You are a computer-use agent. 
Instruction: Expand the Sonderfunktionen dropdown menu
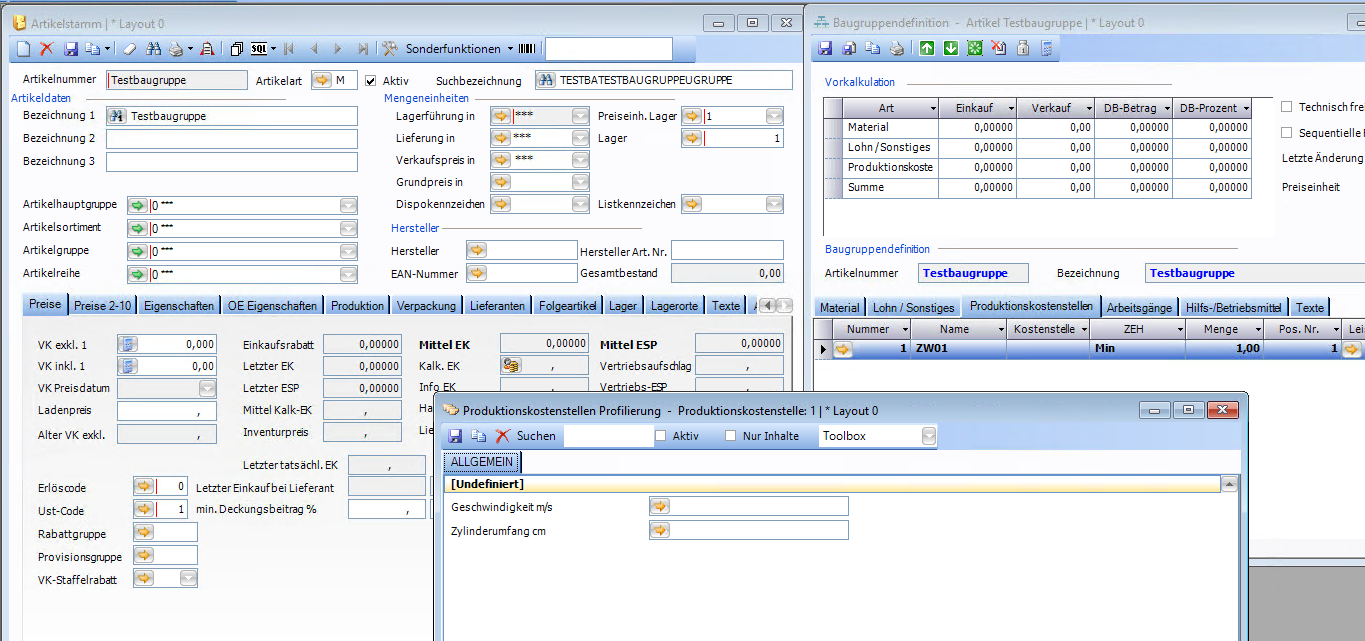tap(510, 48)
